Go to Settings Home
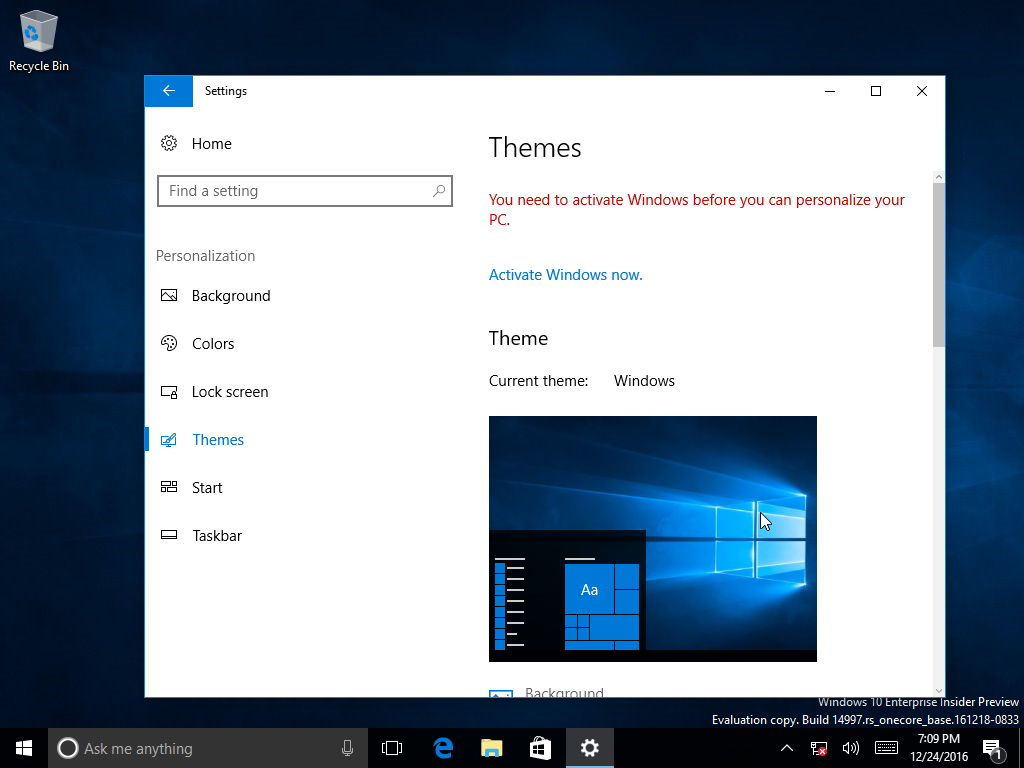Viewport: 1024px width, 768px height. click(196, 144)
